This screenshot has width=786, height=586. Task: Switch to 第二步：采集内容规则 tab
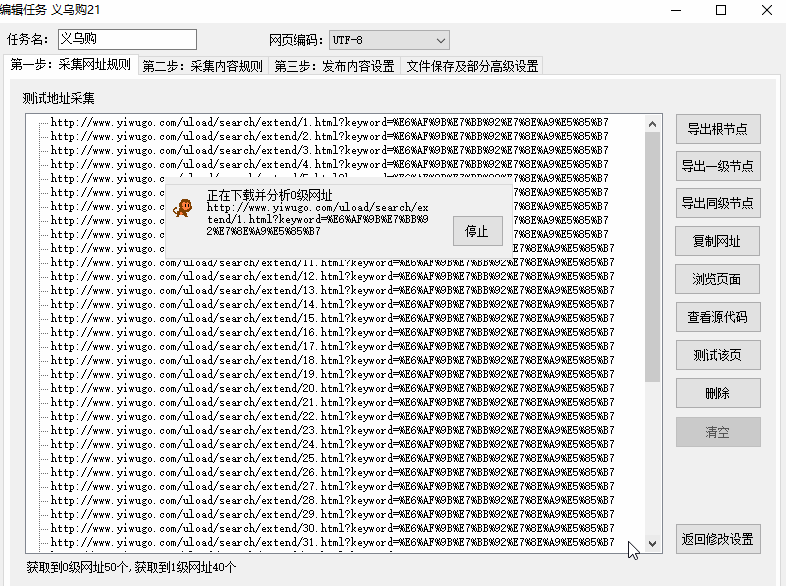click(203, 66)
